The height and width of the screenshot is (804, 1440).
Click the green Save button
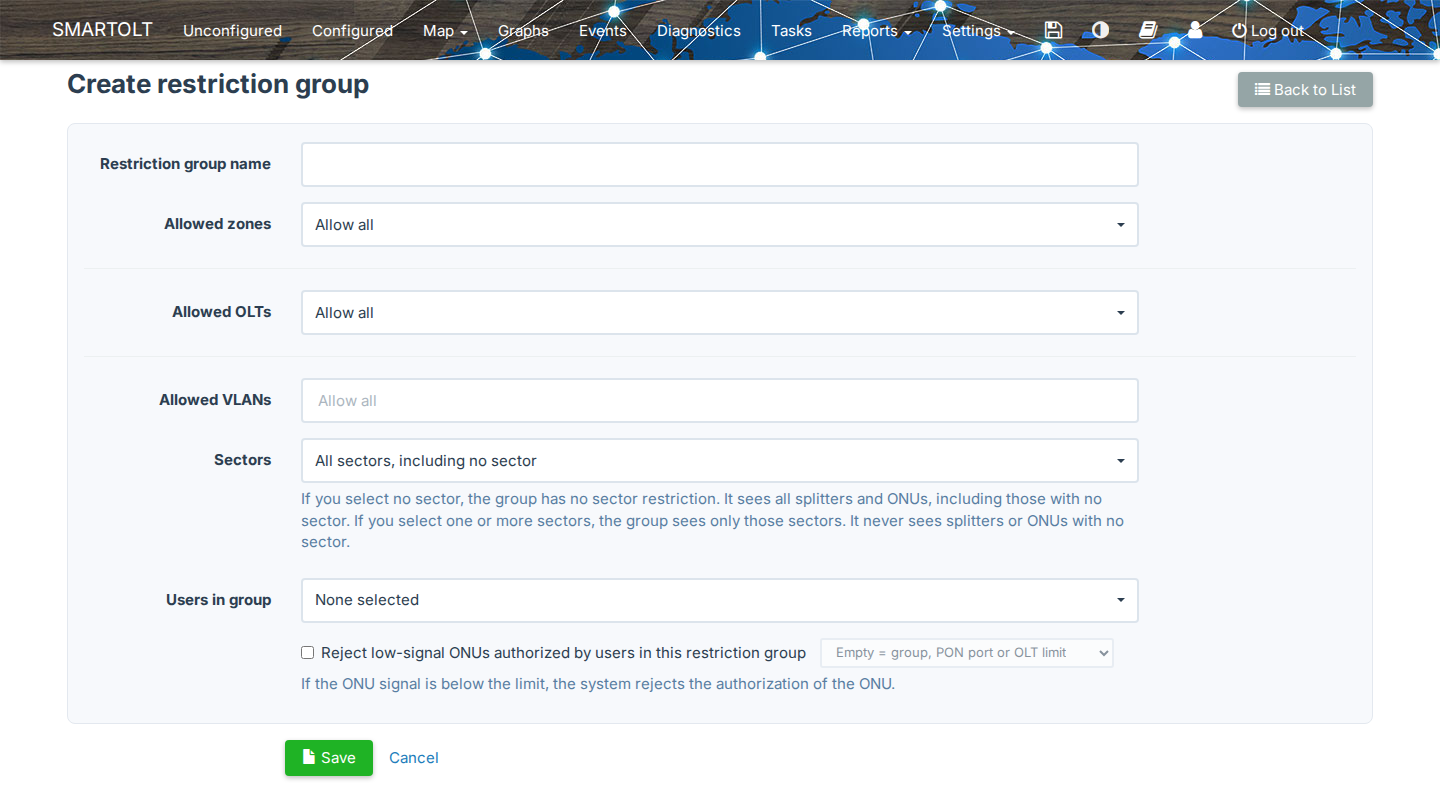(x=329, y=758)
